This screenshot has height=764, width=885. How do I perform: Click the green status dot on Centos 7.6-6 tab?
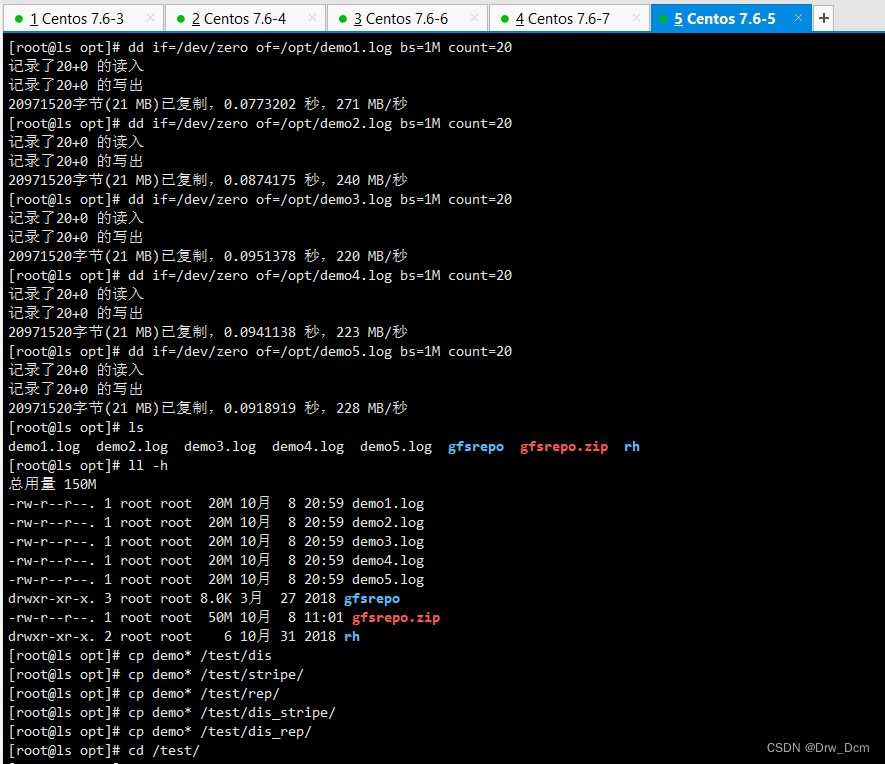pyautogui.click(x=343, y=19)
